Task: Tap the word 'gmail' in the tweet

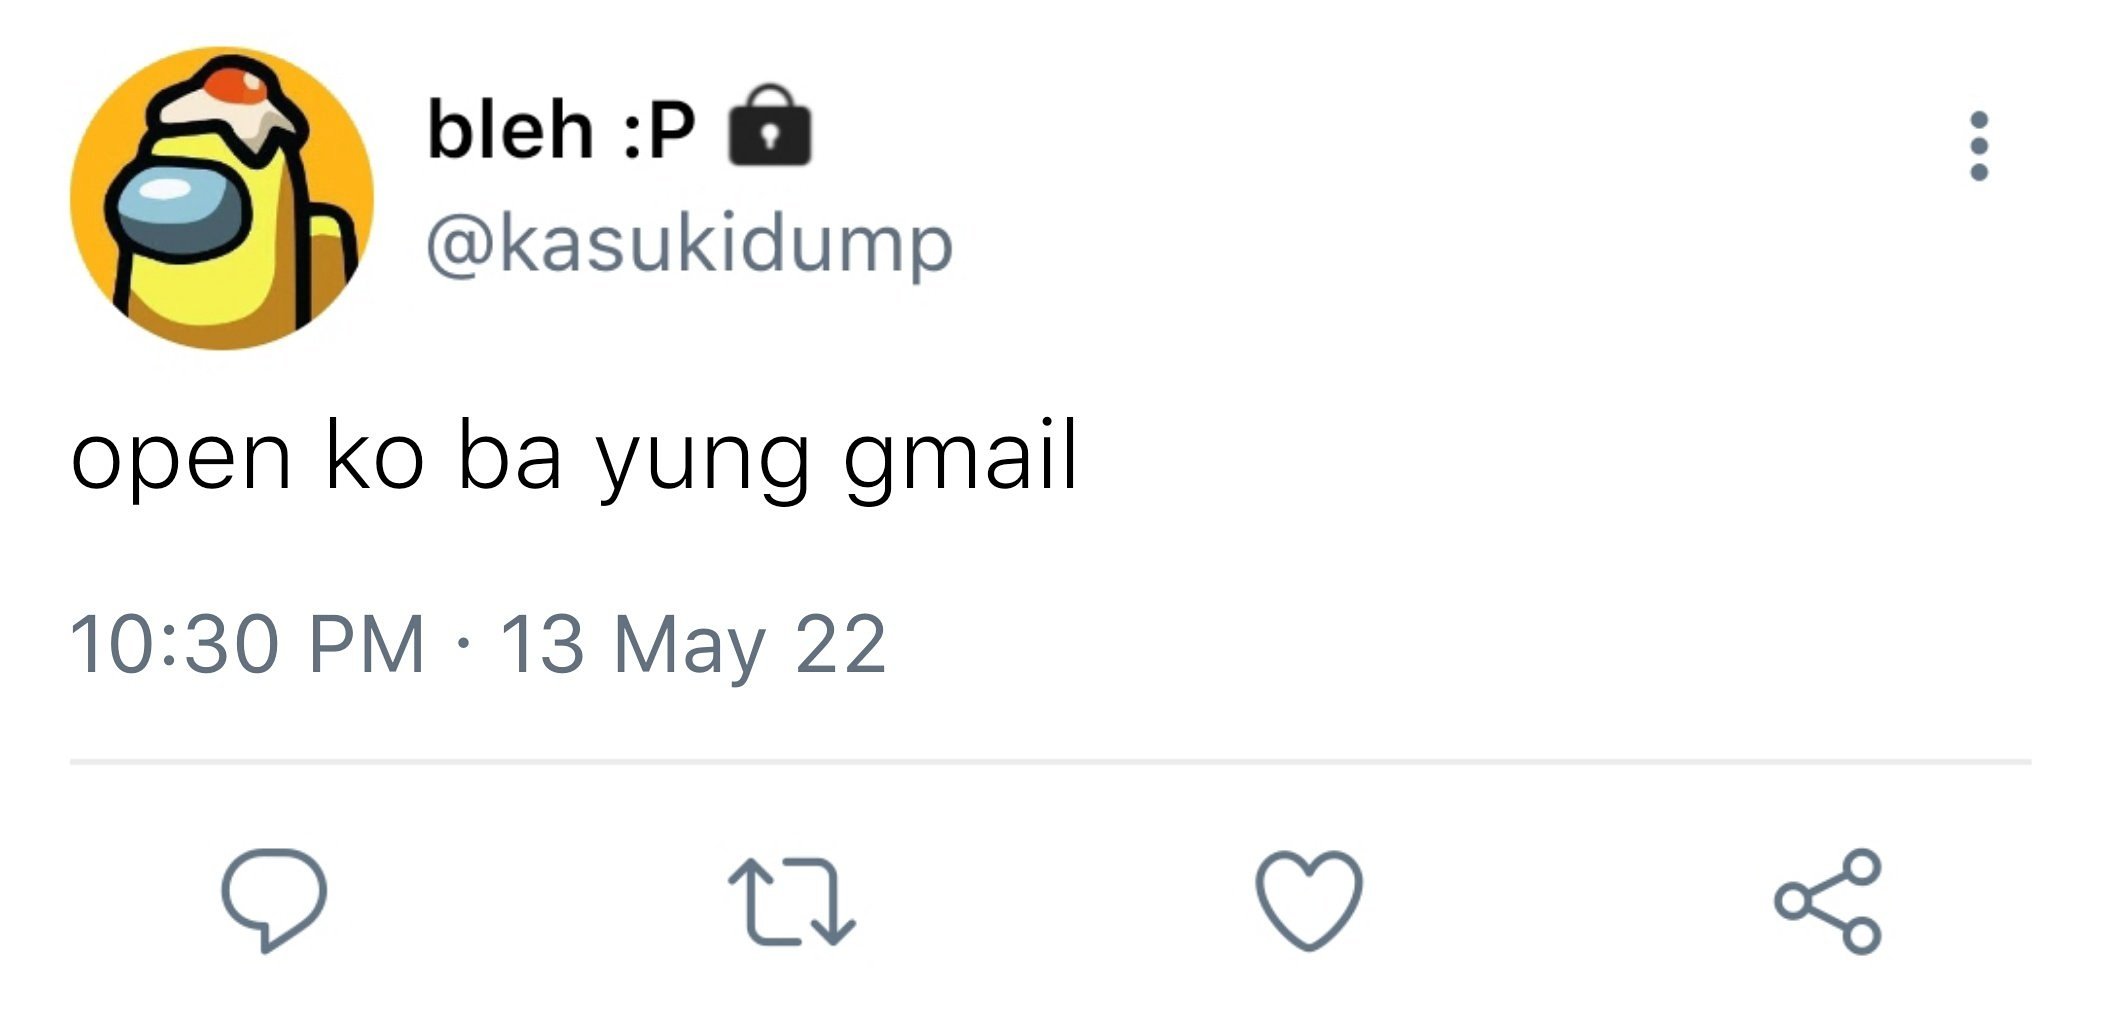Action: pos(961,458)
